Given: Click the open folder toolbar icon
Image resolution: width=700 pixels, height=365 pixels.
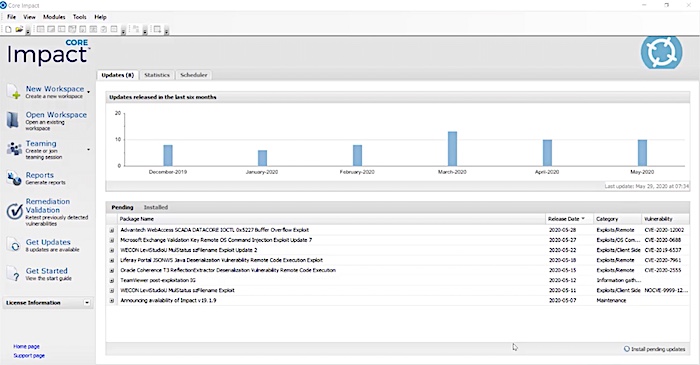Looking at the screenshot, I should 19,29.
